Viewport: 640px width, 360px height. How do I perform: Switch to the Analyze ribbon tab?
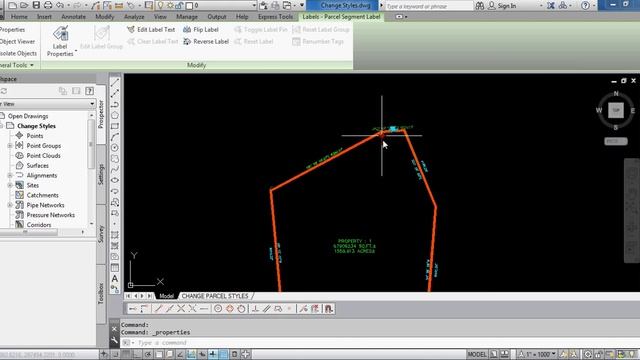coord(134,17)
